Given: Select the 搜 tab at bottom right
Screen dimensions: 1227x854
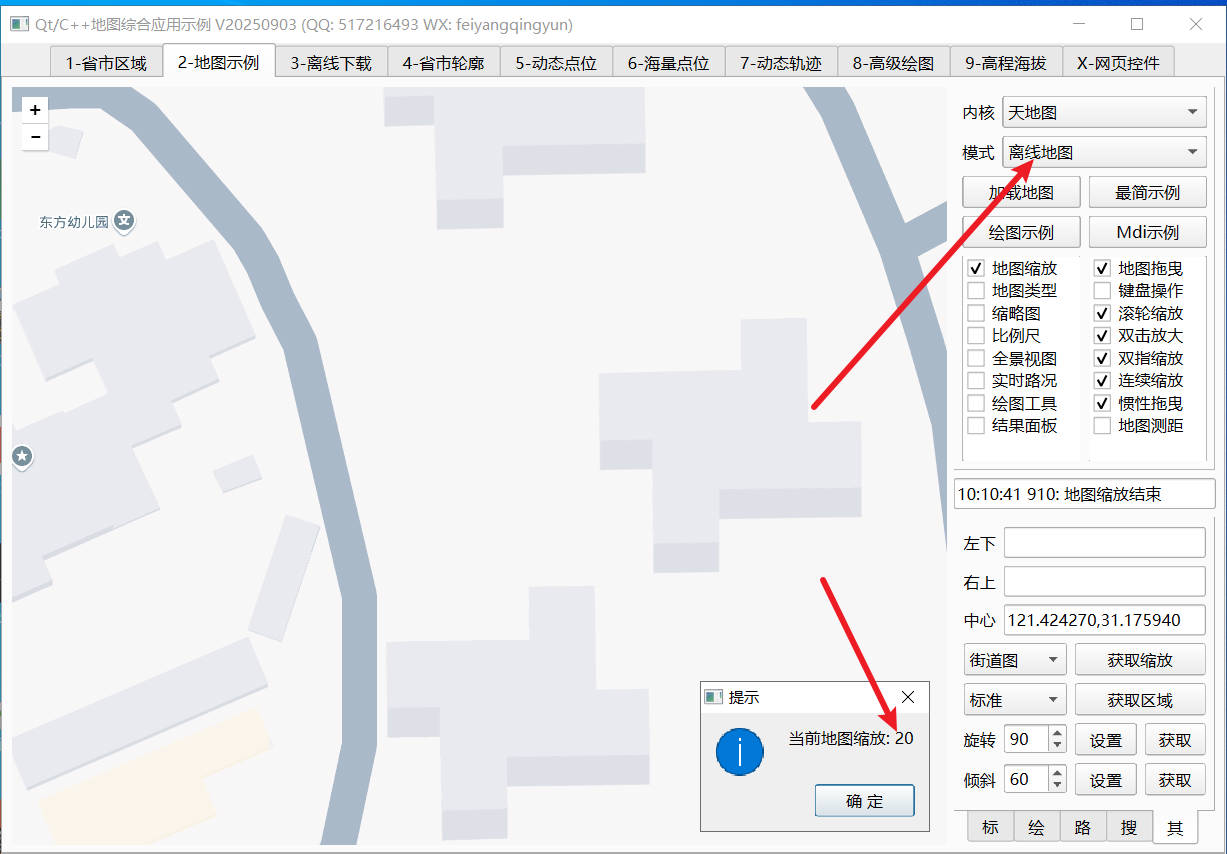Looking at the screenshot, I should coord(1129,827).
